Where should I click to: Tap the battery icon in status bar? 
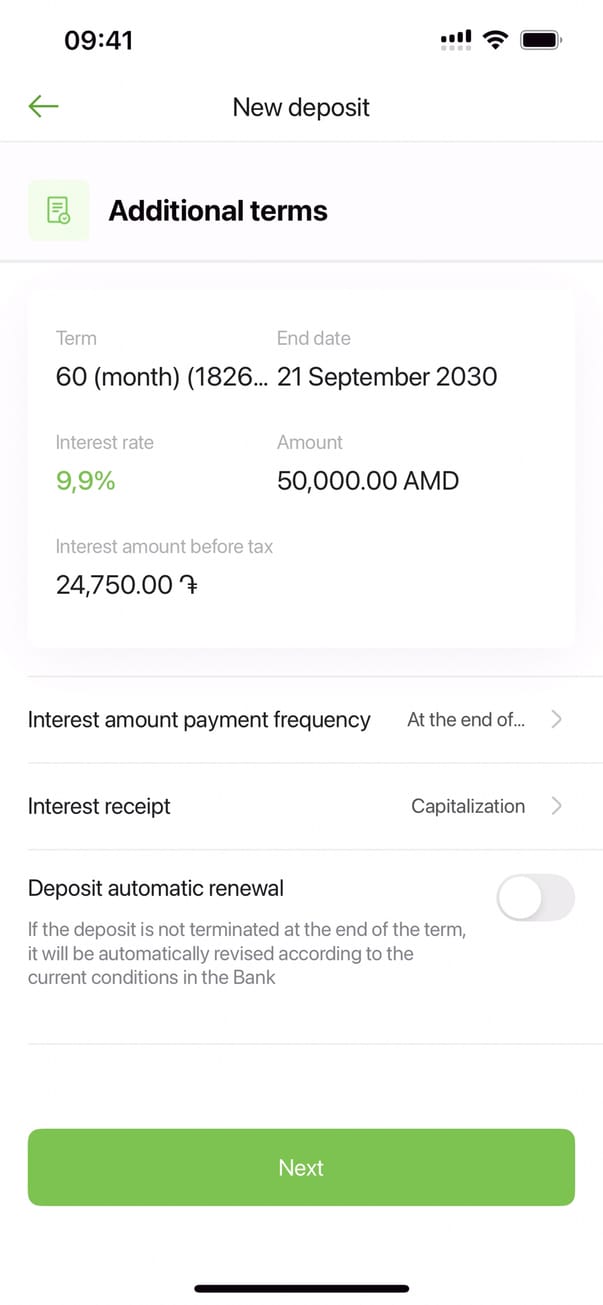(x=541, y=40)
